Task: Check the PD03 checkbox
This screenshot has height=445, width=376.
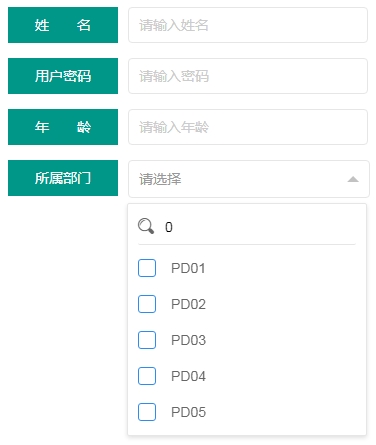Action: 147,340
